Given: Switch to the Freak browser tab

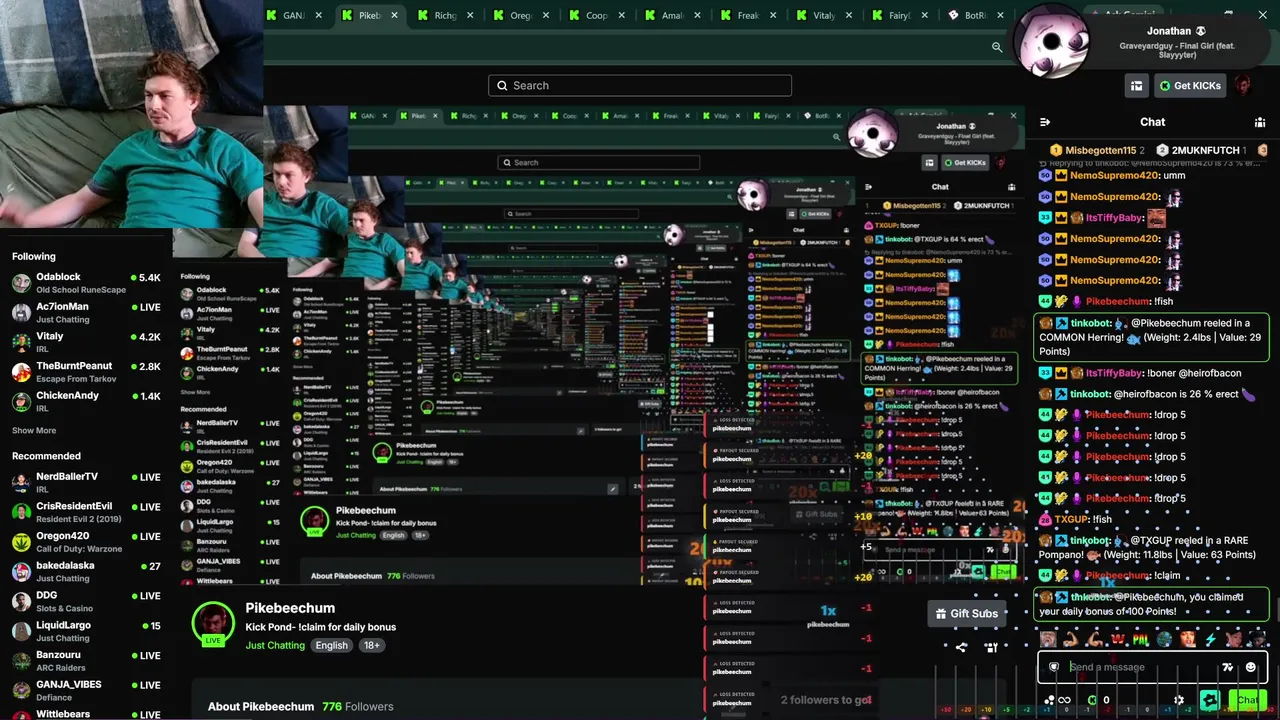Looking at the screenshot, I should coord(748,16).
